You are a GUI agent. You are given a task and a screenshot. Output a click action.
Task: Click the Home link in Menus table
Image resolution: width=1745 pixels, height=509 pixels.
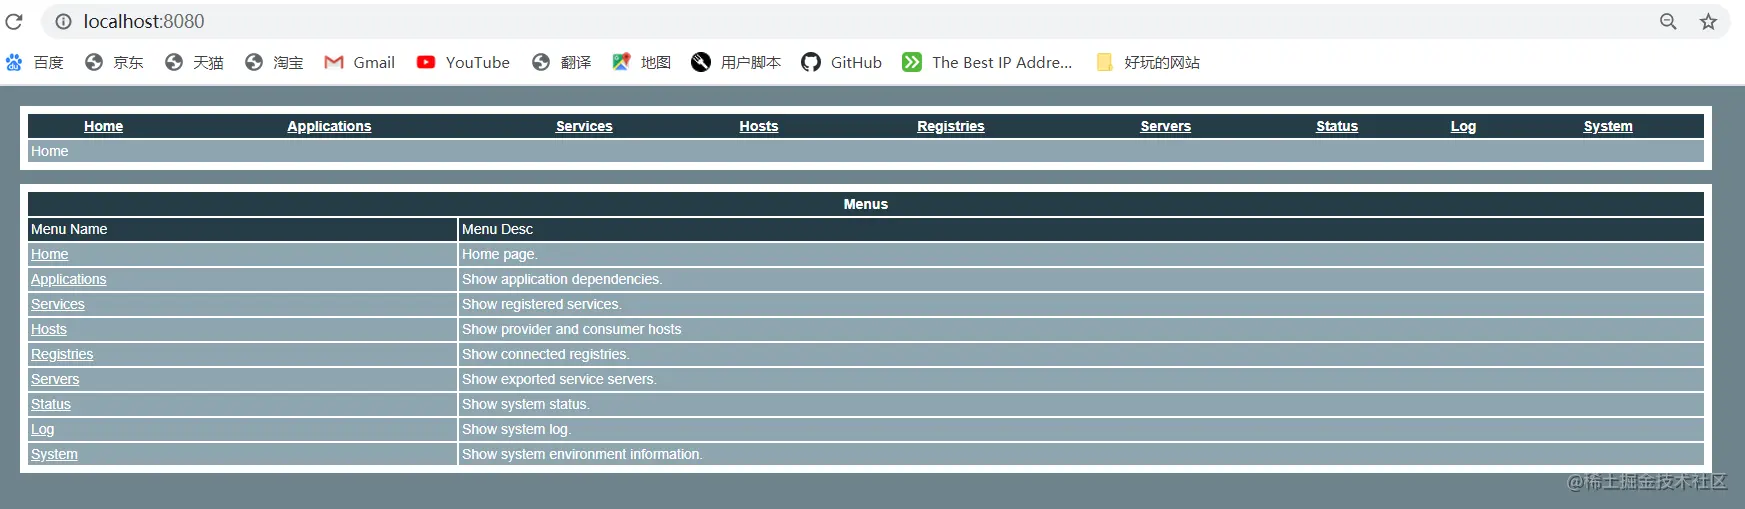tap(50, 254)
